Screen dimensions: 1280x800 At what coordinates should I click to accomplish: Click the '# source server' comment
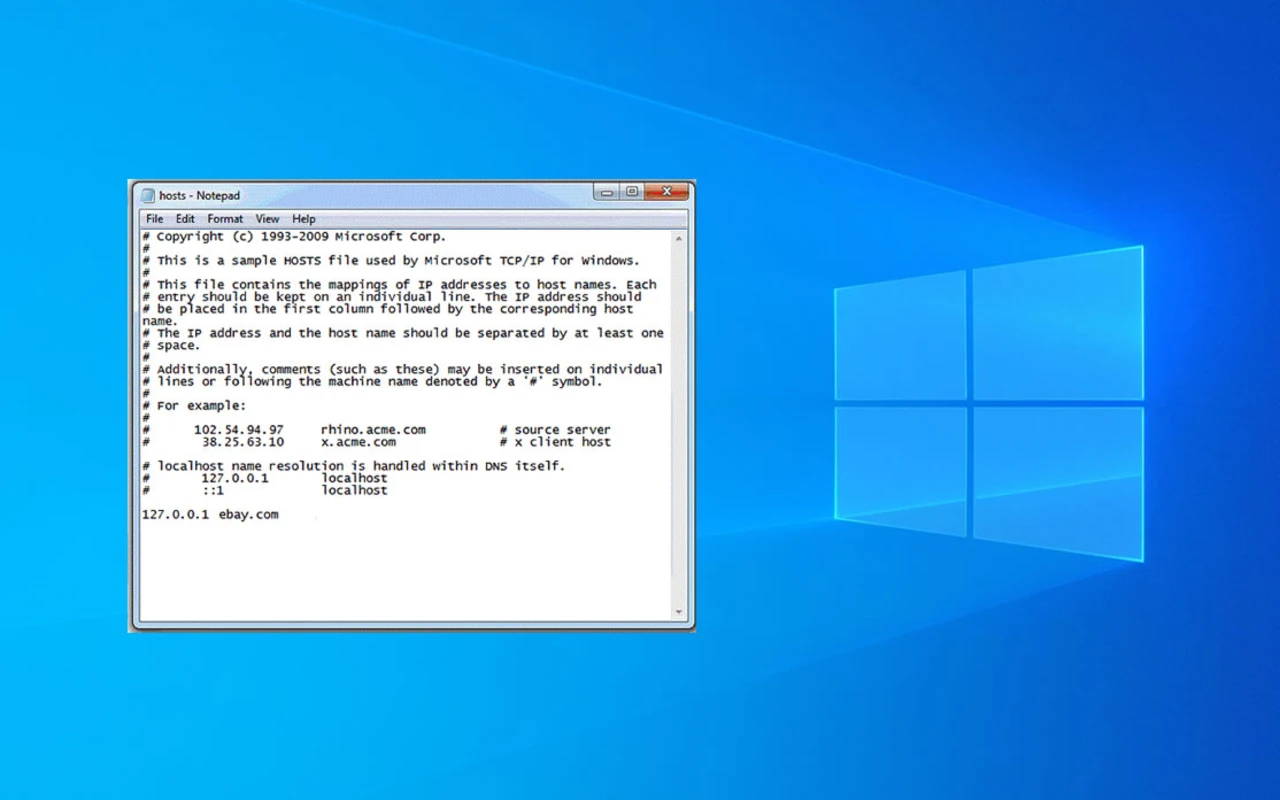555,430
